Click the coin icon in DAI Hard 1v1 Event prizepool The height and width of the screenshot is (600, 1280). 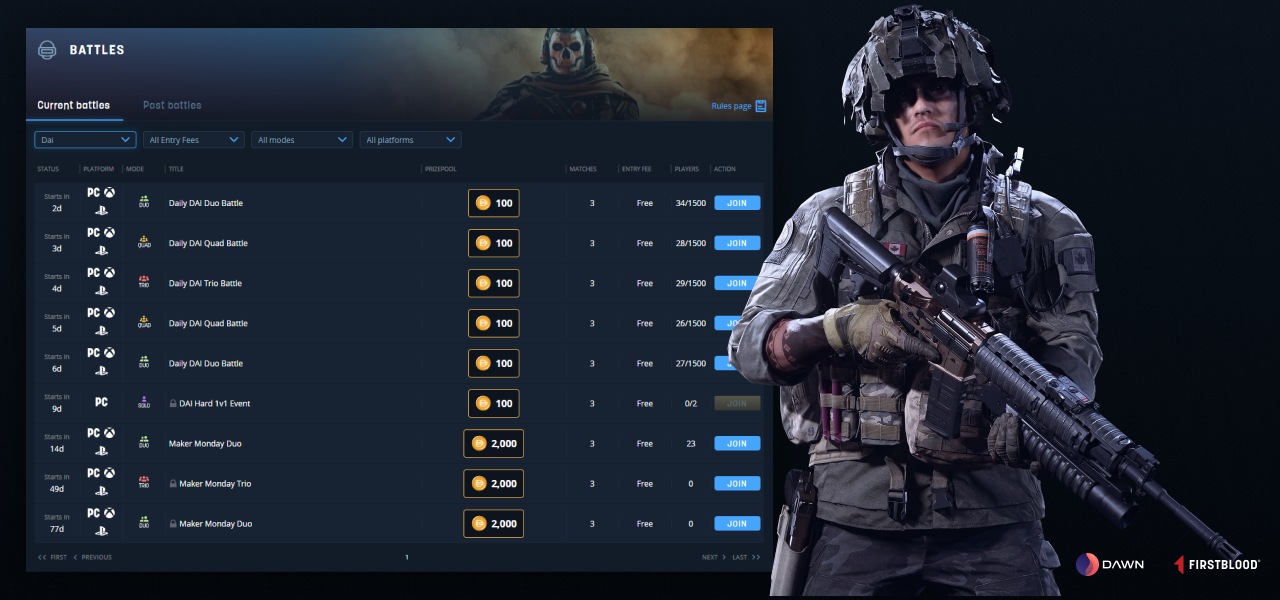pyautogui.click(x=483, y=403)
